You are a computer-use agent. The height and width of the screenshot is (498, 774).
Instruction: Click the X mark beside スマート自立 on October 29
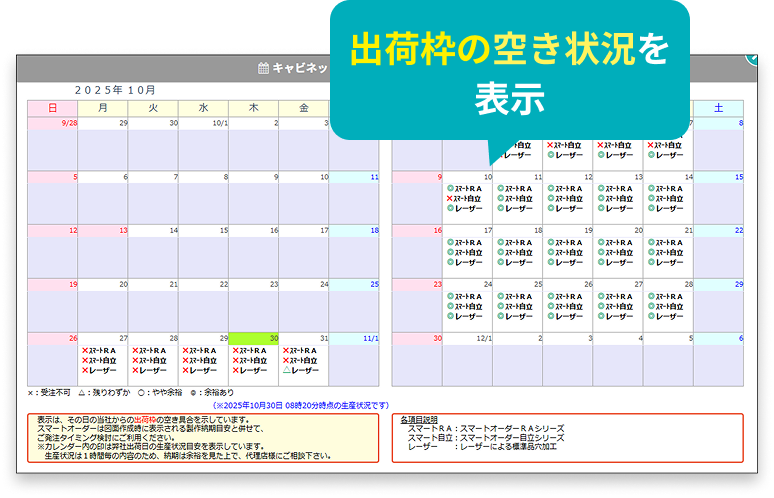tap(186, 360)
